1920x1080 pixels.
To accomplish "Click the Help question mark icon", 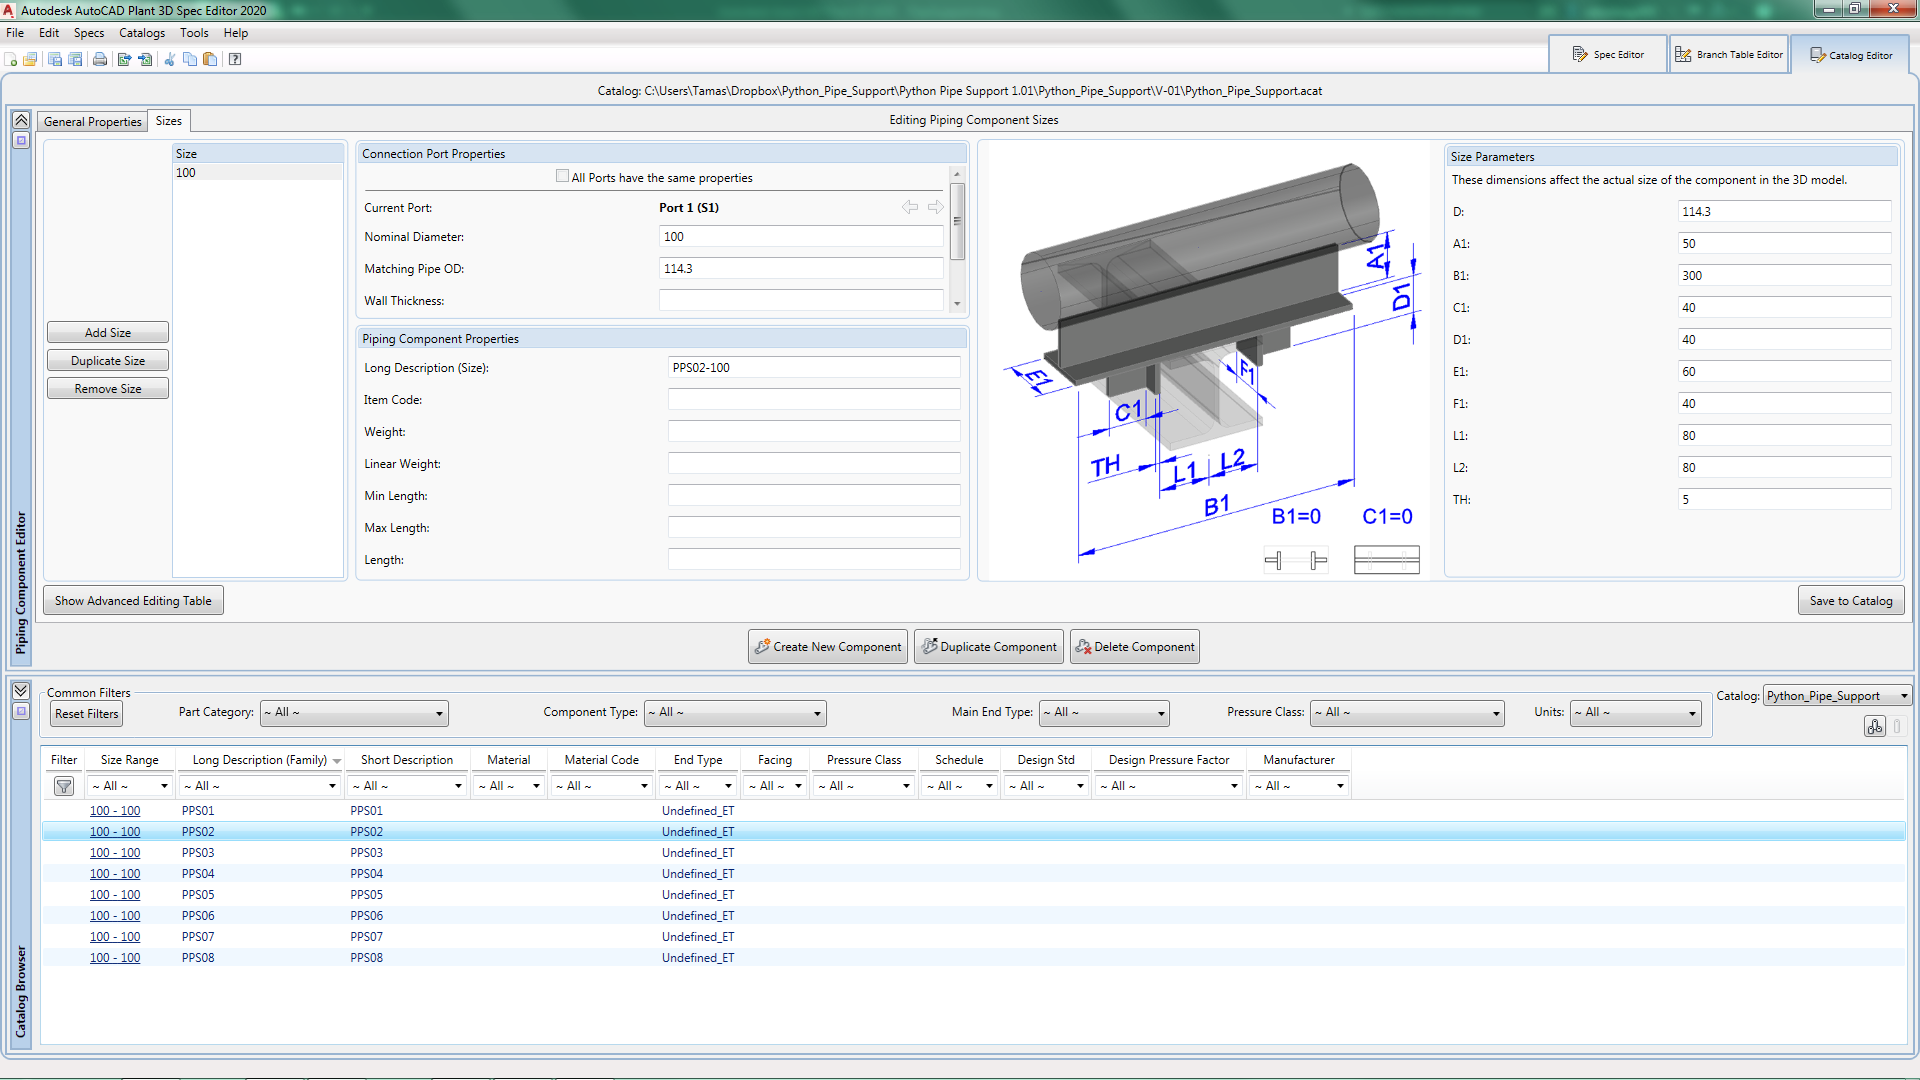I will click(x=235, y=59).
